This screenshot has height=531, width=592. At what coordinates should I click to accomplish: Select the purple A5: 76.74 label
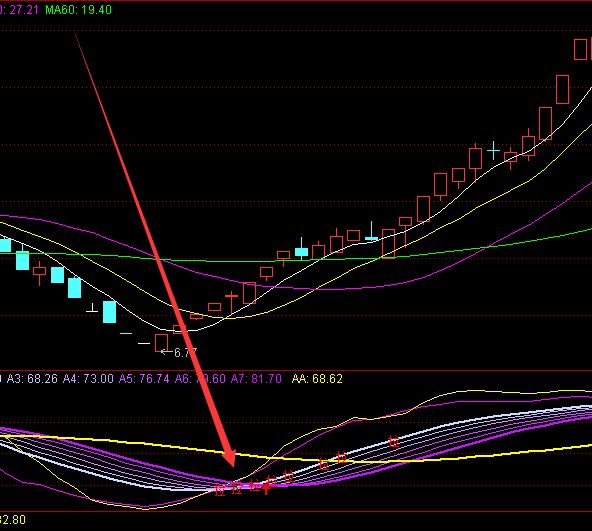coord(144,378)
